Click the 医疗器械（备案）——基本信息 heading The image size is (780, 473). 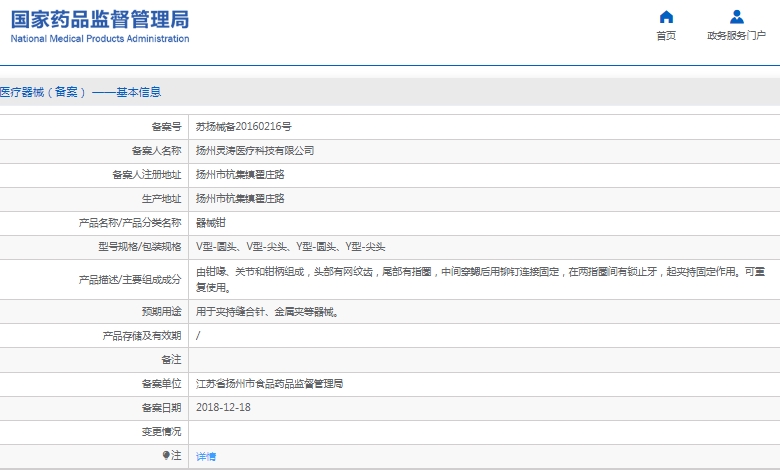point(81,92)
